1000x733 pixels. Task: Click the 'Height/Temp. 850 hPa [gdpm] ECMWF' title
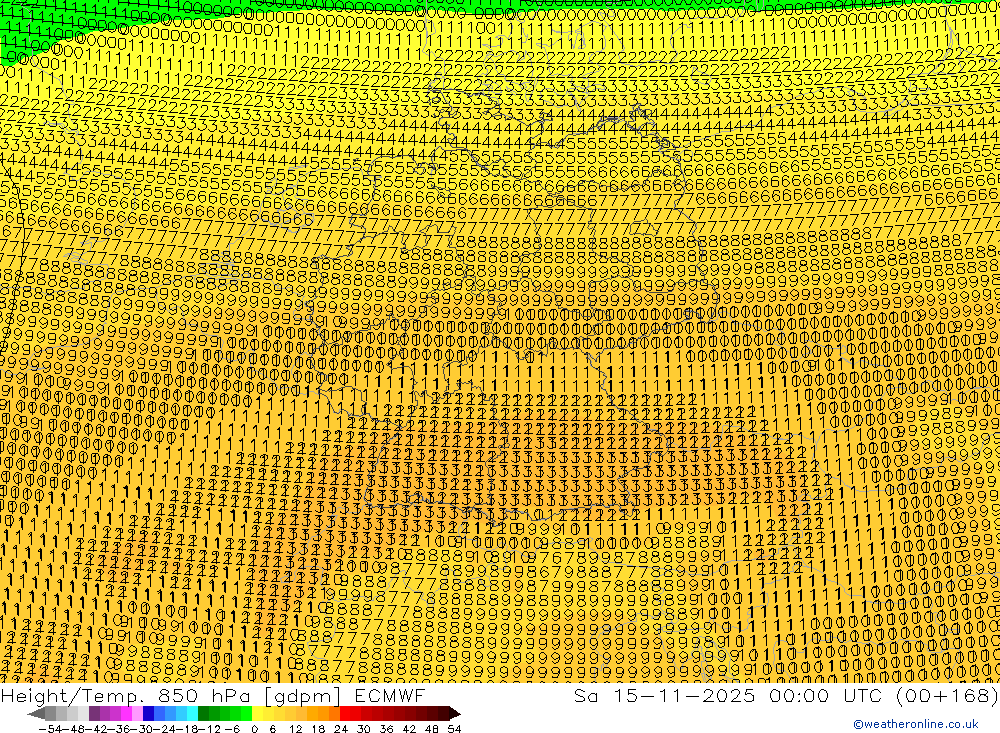pos(212,695)
